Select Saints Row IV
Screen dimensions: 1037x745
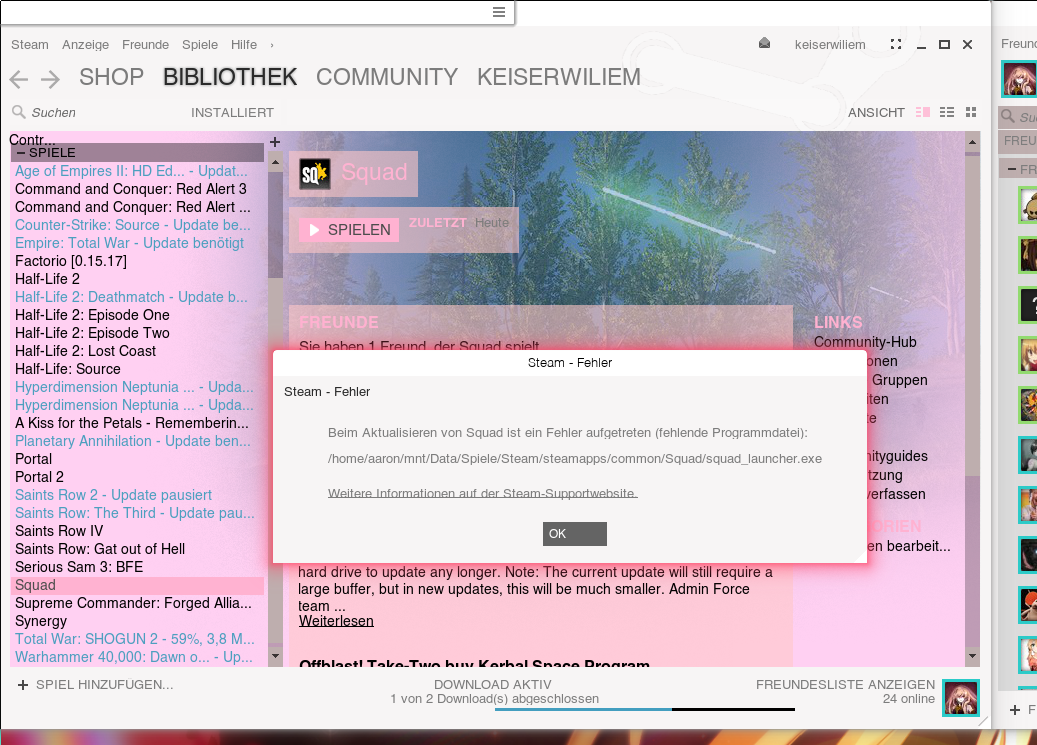[138, 531]
